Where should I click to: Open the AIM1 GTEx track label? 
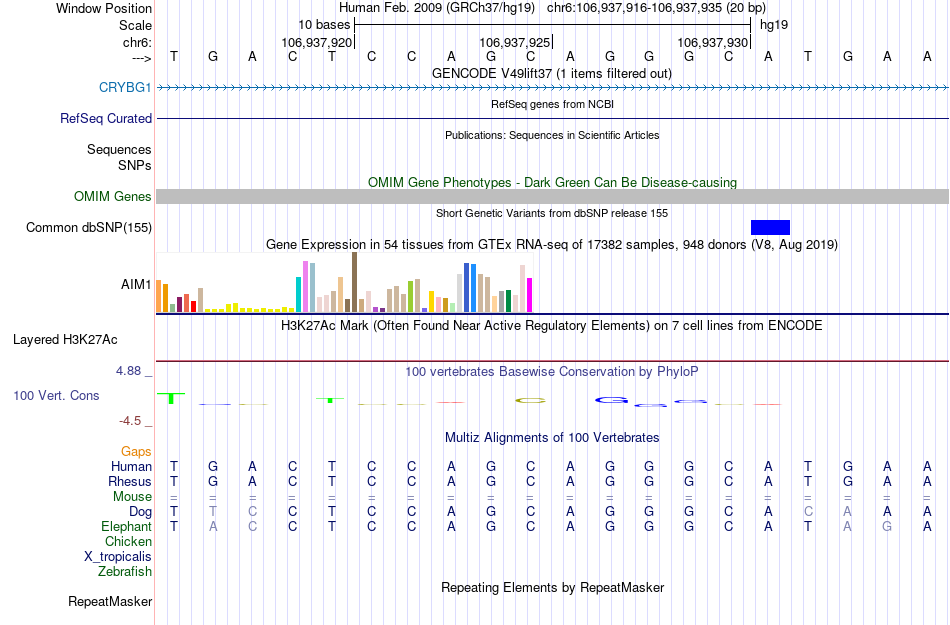coord(136,284)
